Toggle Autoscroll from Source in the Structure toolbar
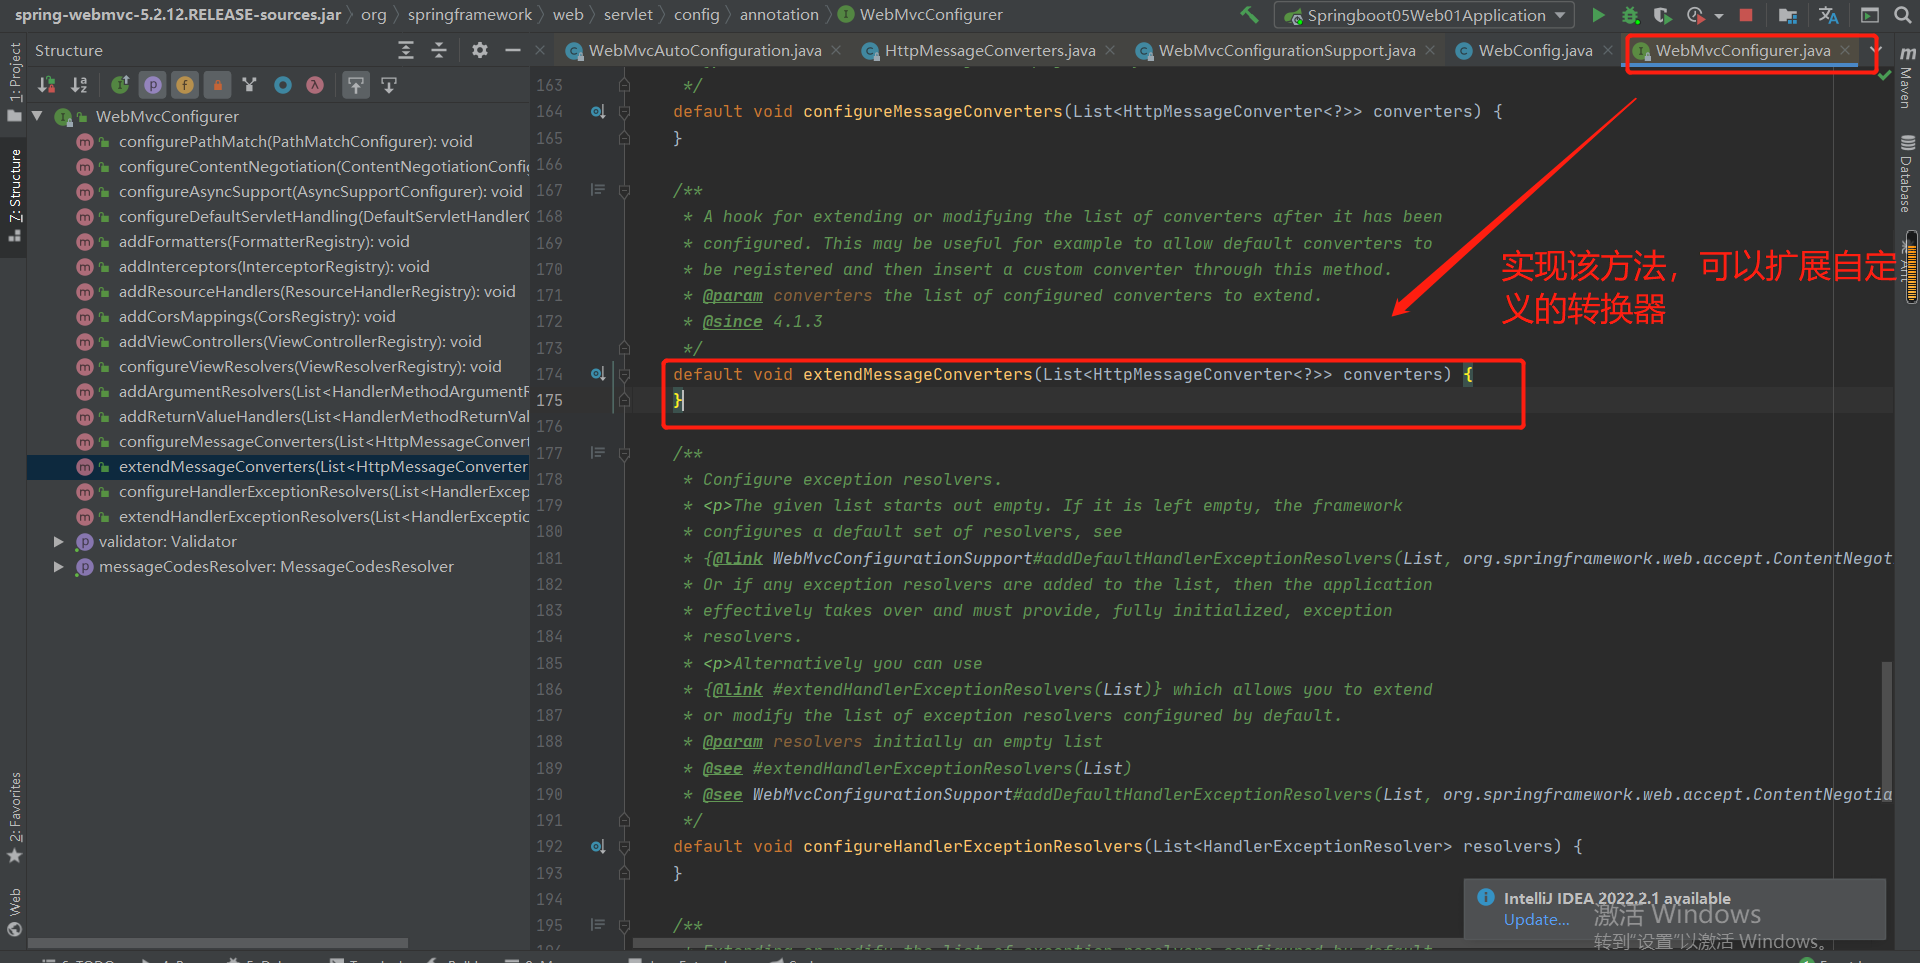This screenshot has width=1920, height=963. click(x=389, y=85)
